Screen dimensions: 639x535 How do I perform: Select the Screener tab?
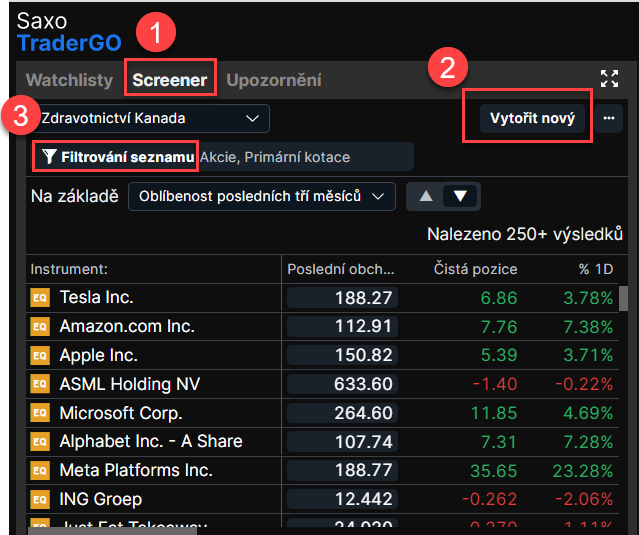(170, 80)
